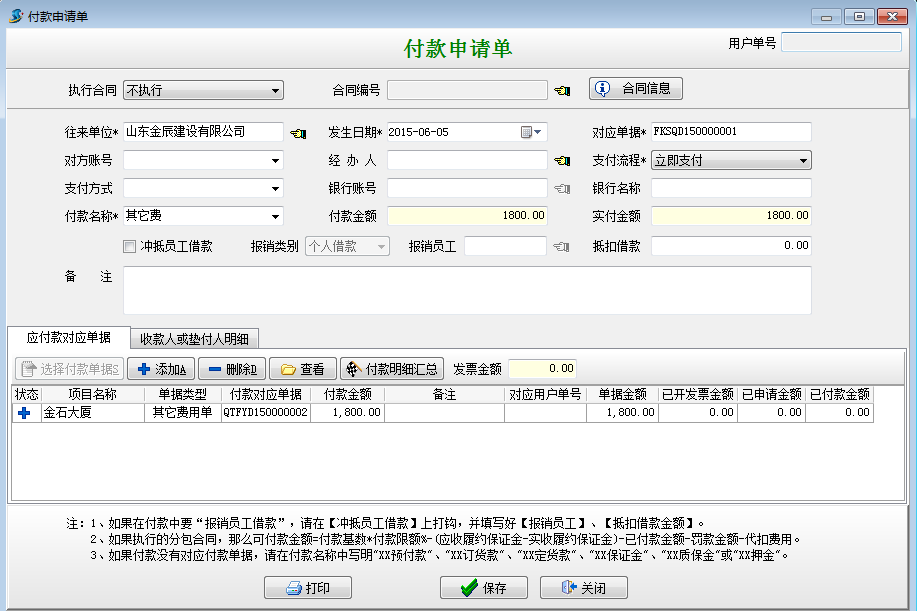Click 付款明细汇总 toolbar button

point(392,369)
